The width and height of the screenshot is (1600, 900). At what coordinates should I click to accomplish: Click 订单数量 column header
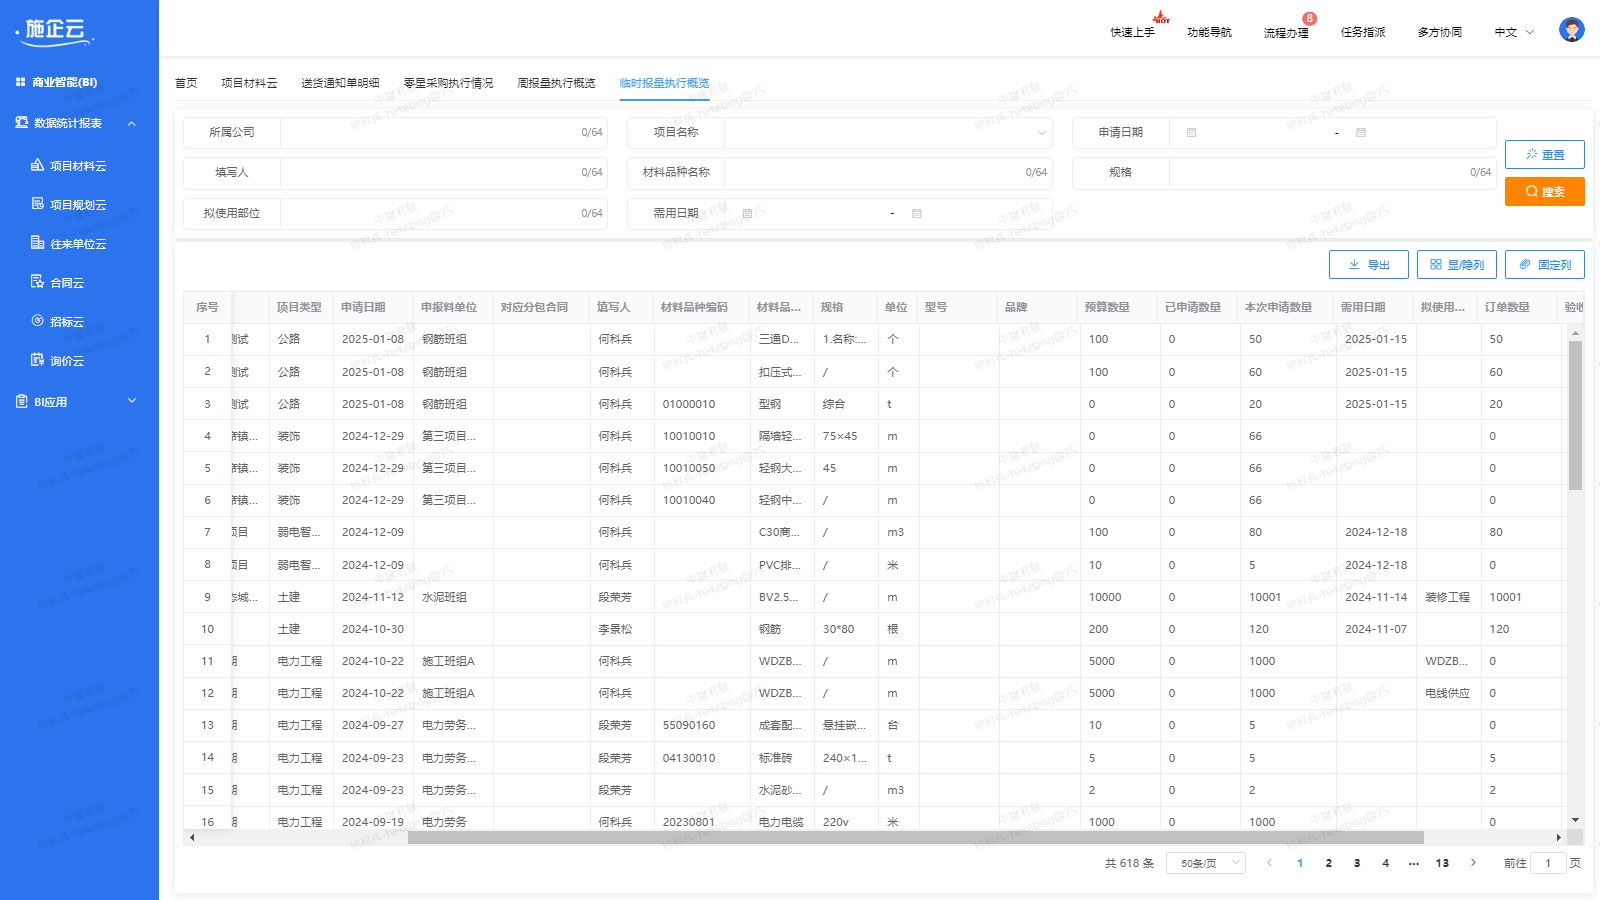click(1517, 308)
